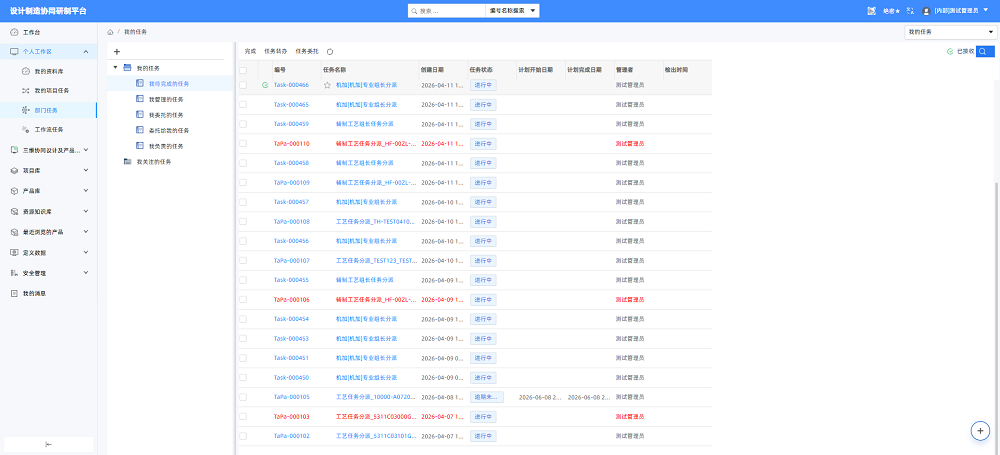
Task: Select the 我管理的任务 tree node
Action: click(x=166, y=99)
